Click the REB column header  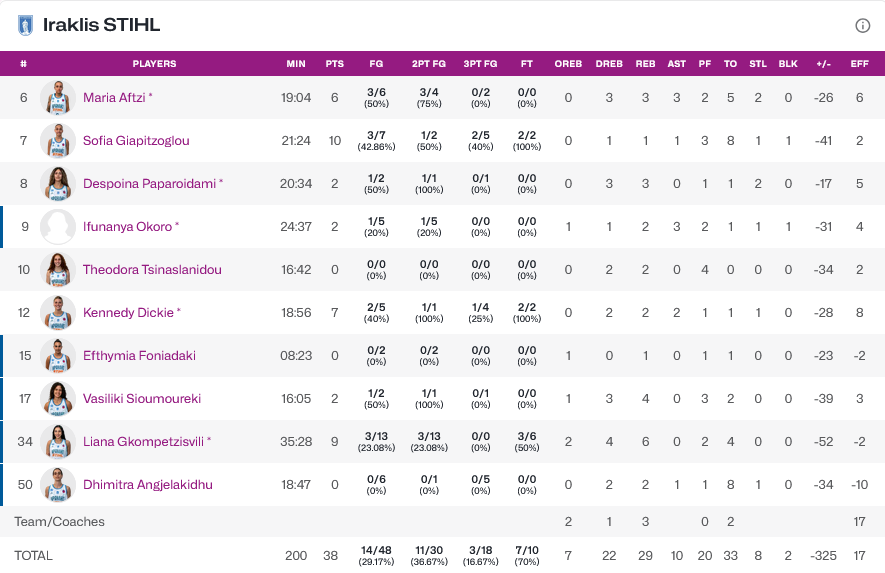pos(645,64)
